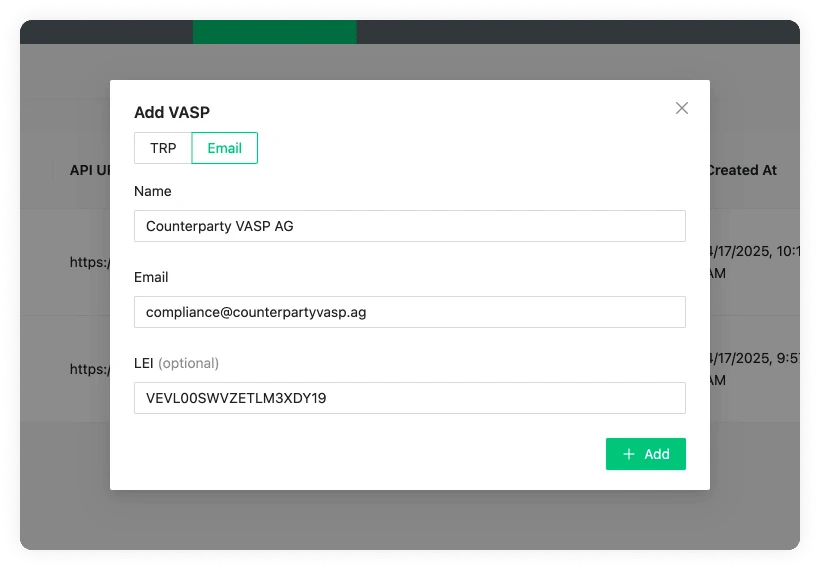Viewport: 820px width, 570px height.
Task: Select the 4/17/2025 9:5x AM date cell
Action: 752,368
